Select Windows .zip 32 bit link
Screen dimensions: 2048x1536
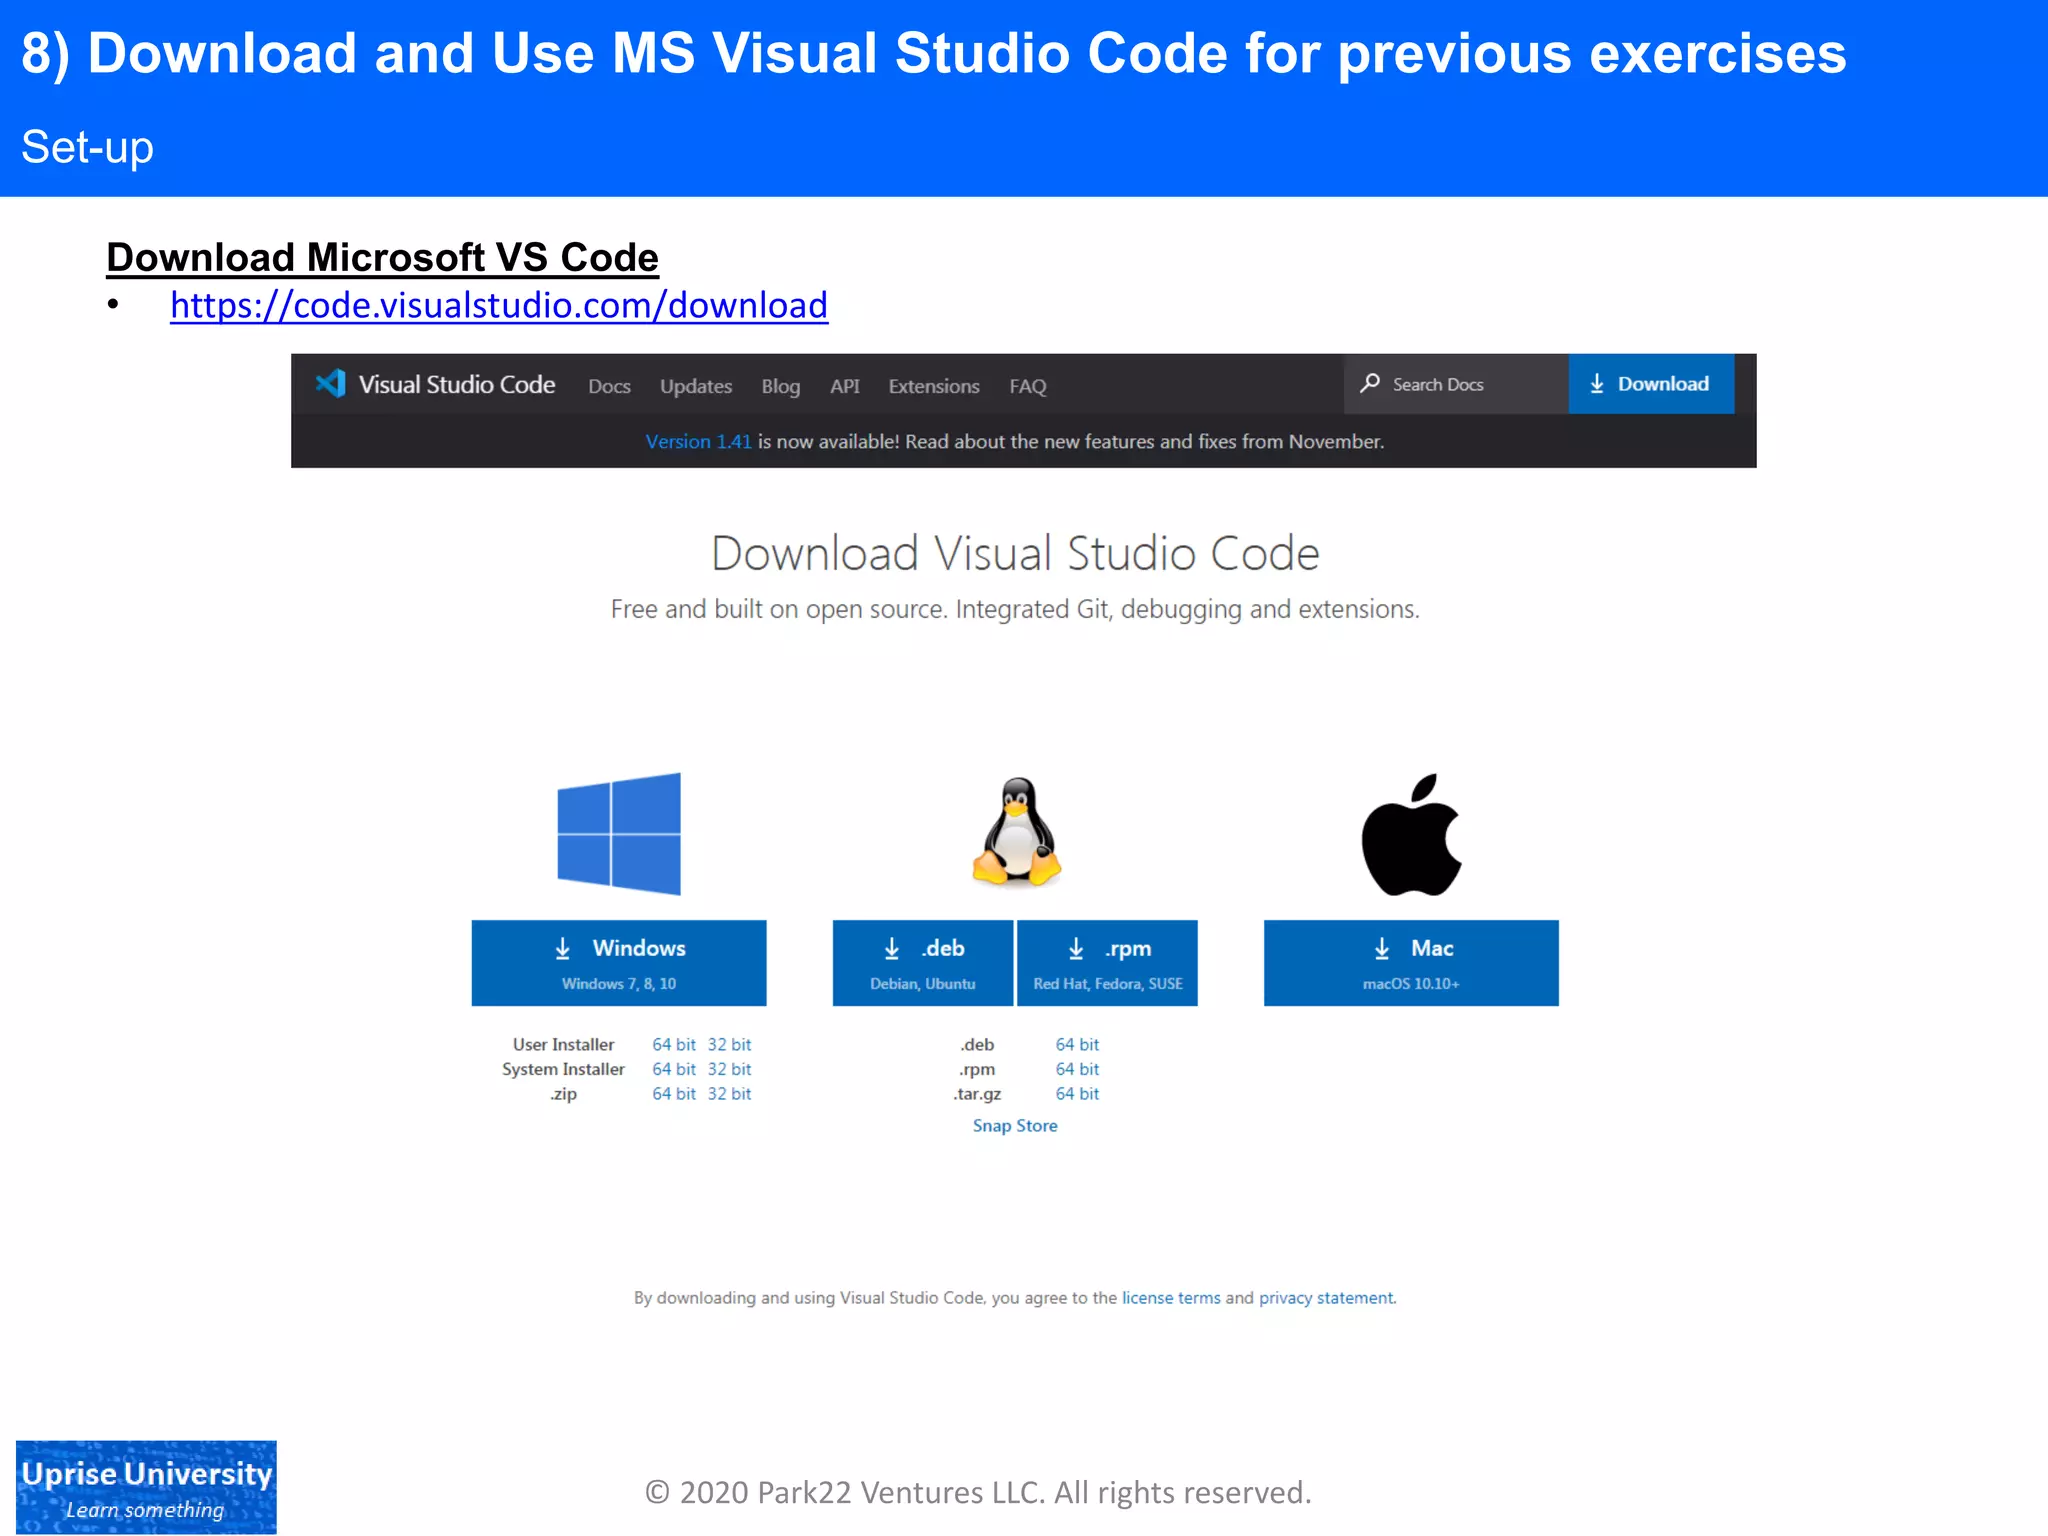pyautogui.click(x=729, y=1094)
